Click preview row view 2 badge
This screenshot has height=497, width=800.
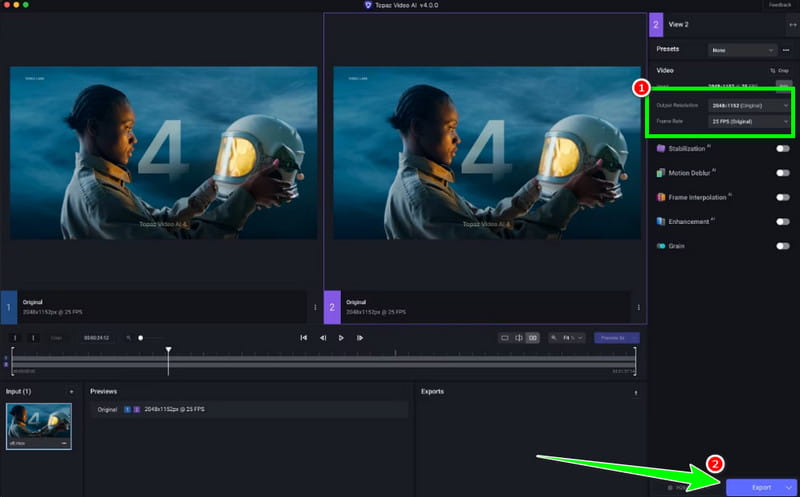[136, 409]
